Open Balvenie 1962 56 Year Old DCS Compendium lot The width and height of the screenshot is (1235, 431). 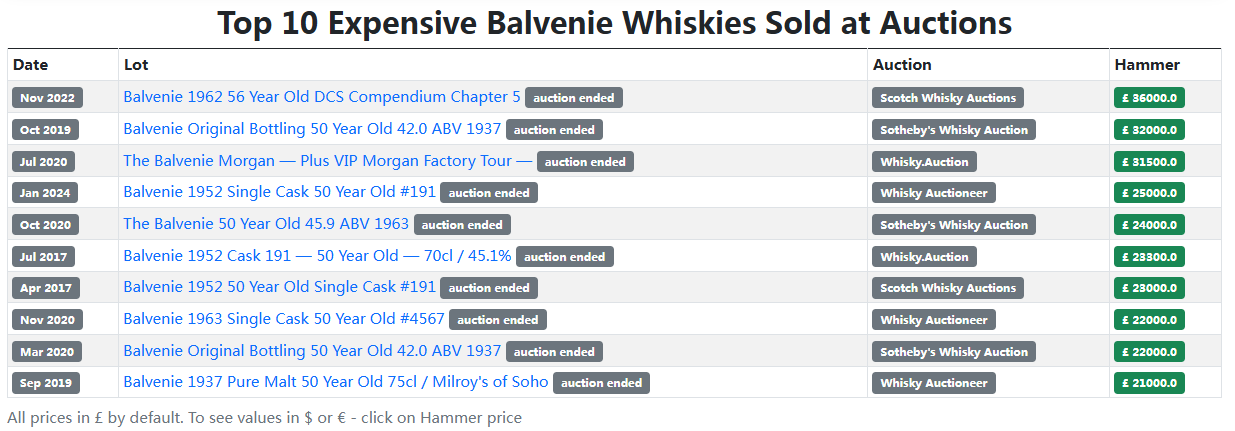point(321,97)
